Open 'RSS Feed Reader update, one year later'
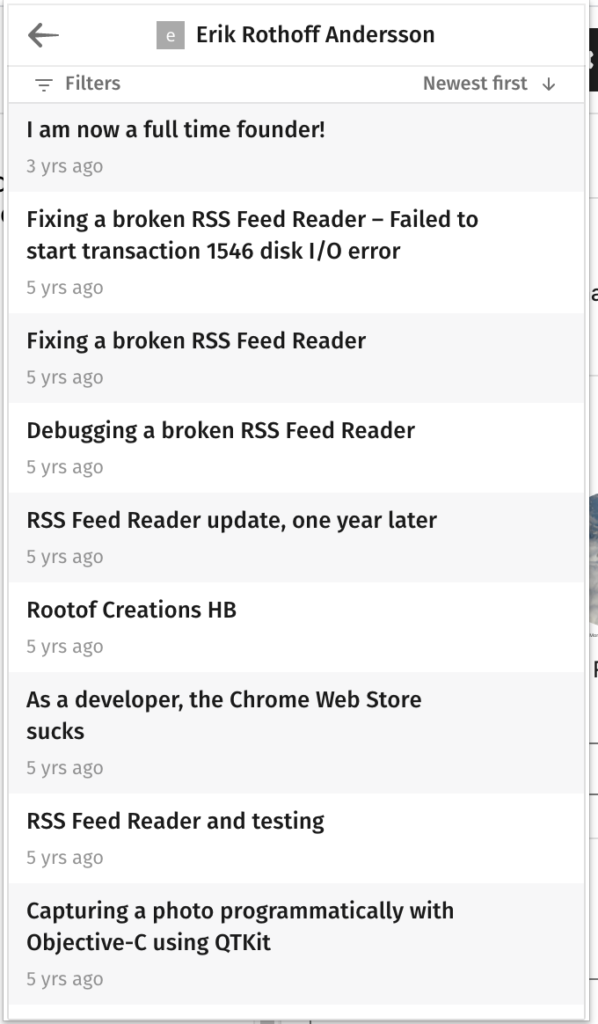Image resolution: width=598 pixels, height=1024 pixels. point(296,537)
